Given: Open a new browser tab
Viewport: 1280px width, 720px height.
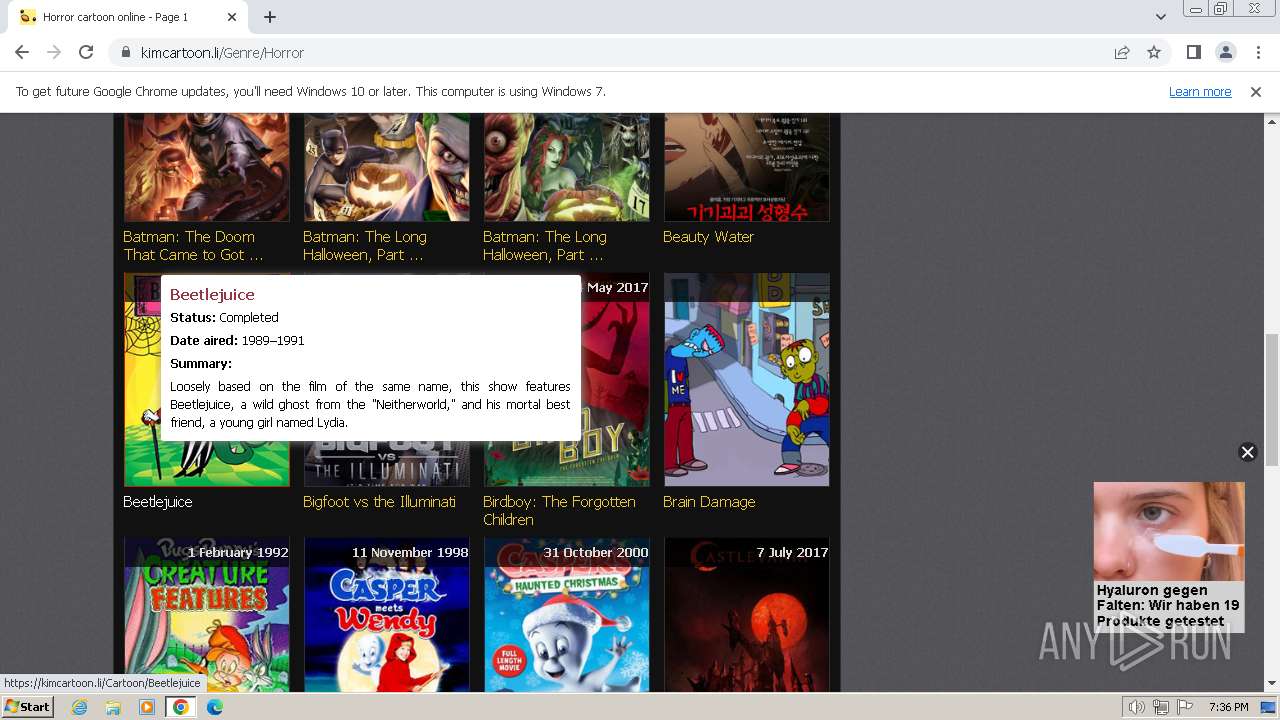Looking at the screenshot, I should coord(270,17).
